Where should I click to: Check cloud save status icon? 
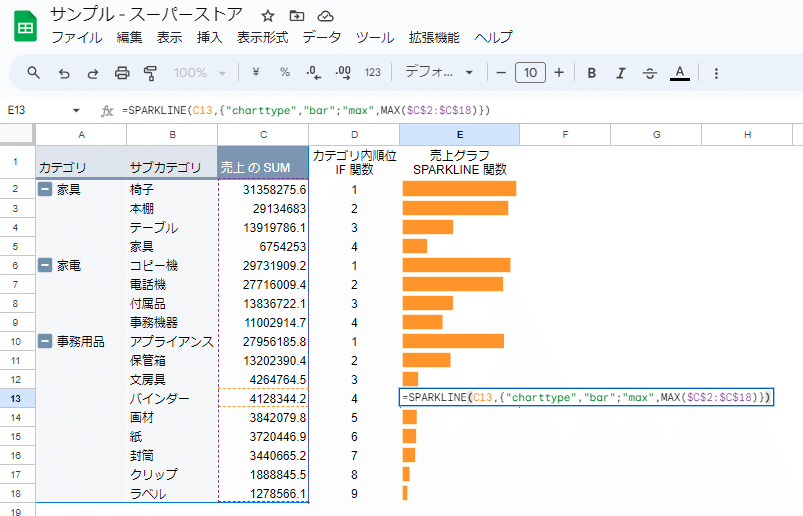coord(325,16)
